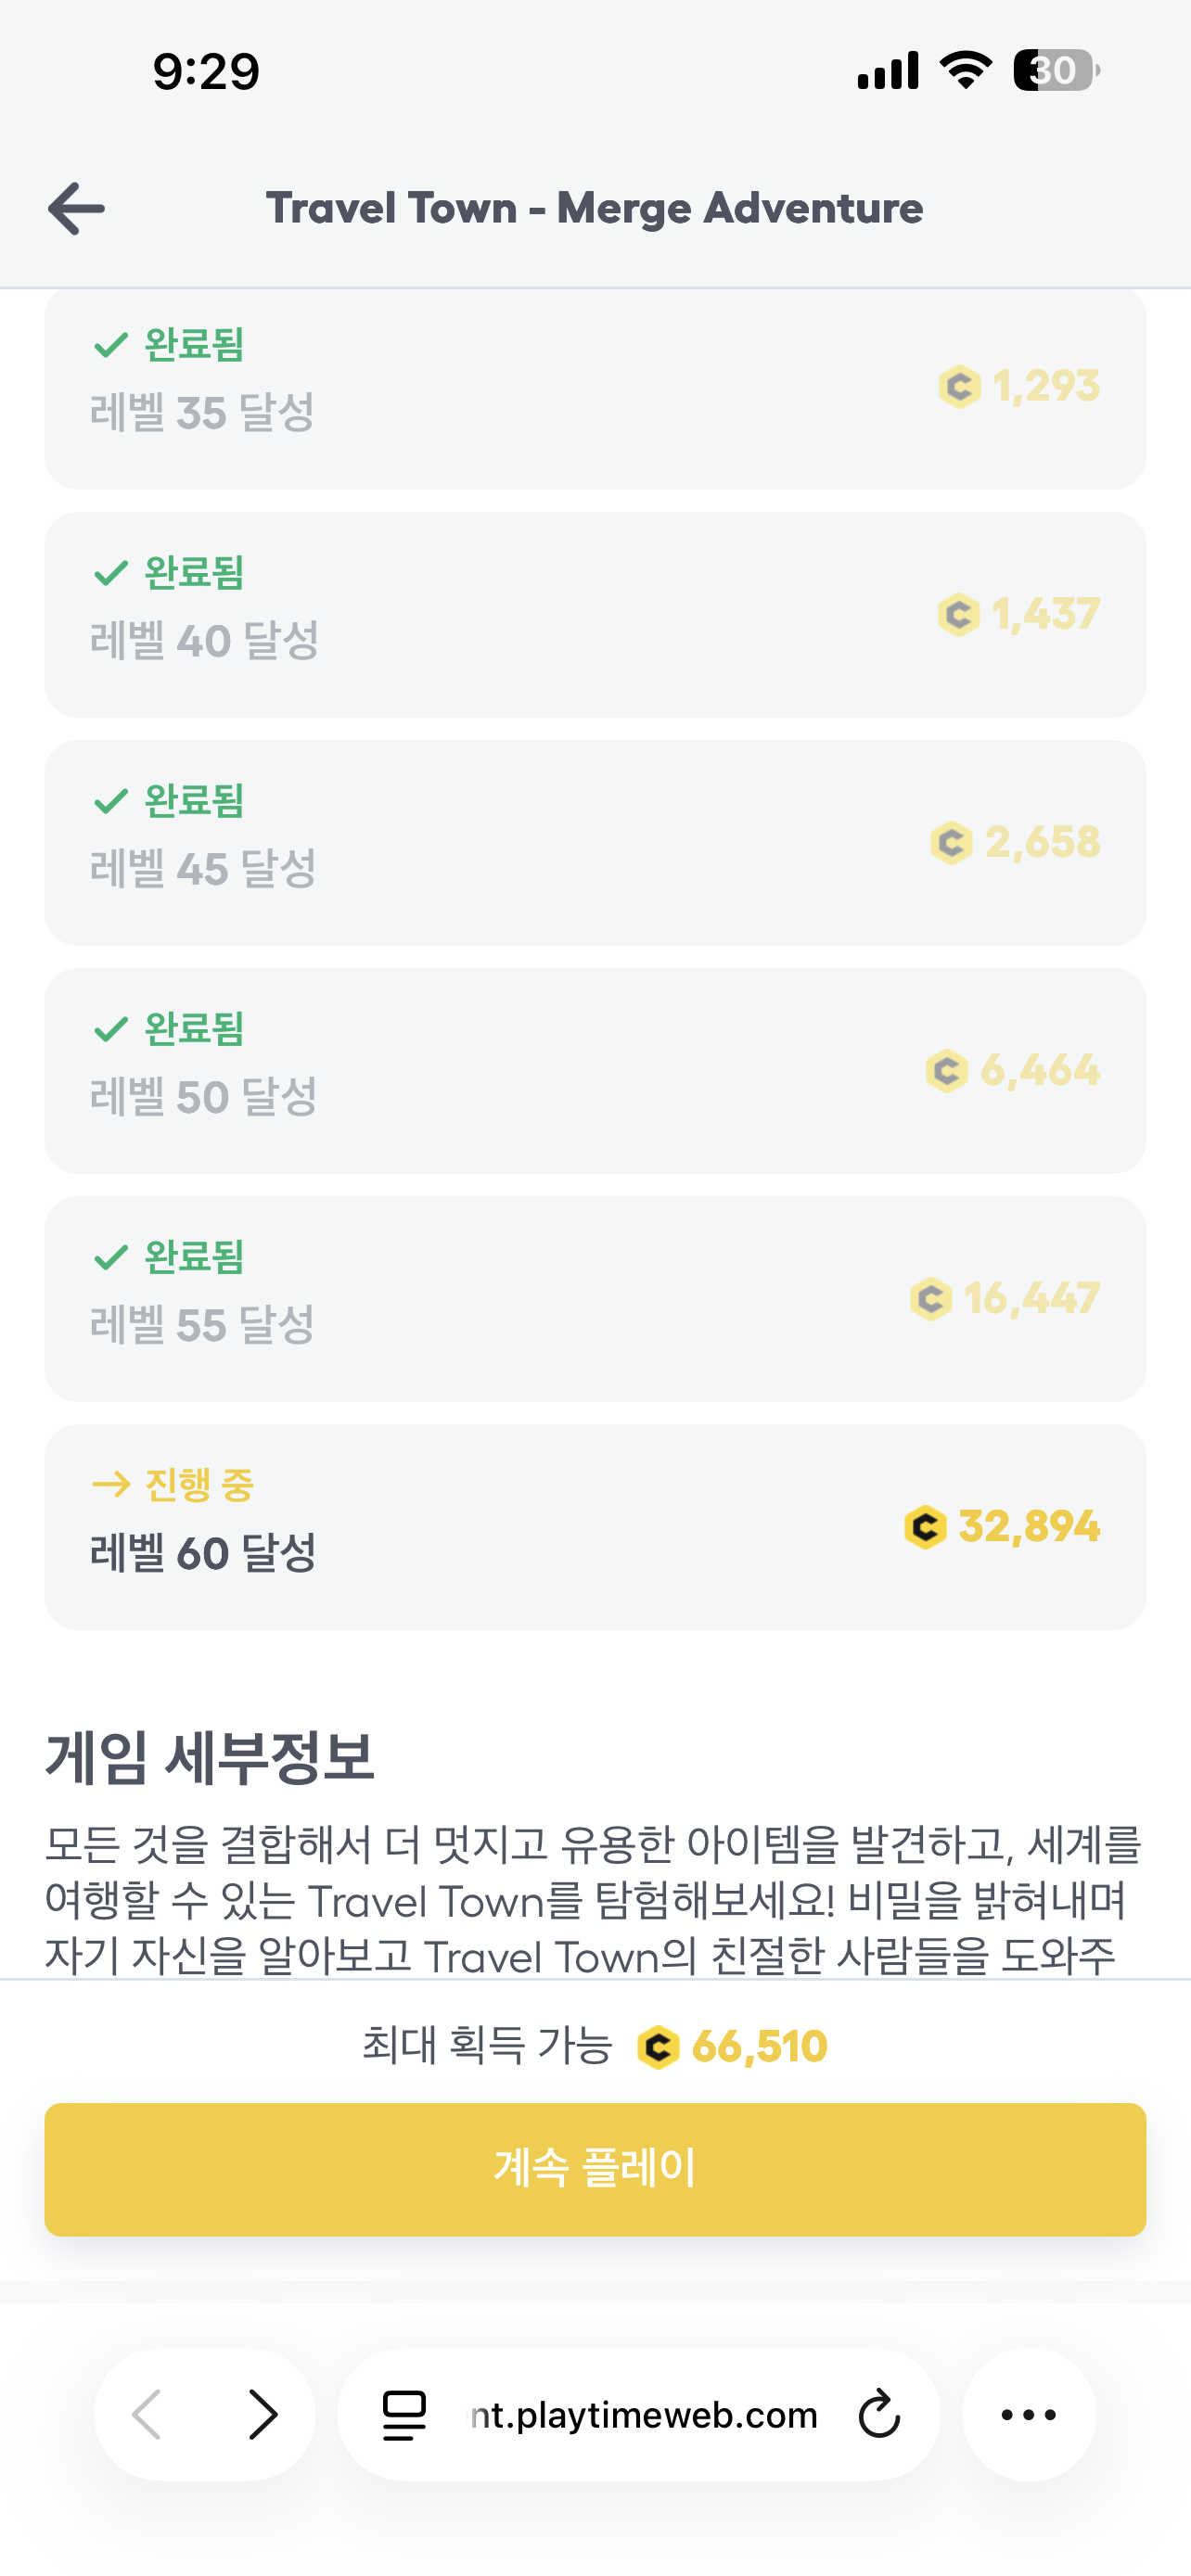Image resolution: width=1191 pixels, height=2576 pixels.
Task: Tap green checkmark on 레벨 35 달성
Action: pos(110,345)
